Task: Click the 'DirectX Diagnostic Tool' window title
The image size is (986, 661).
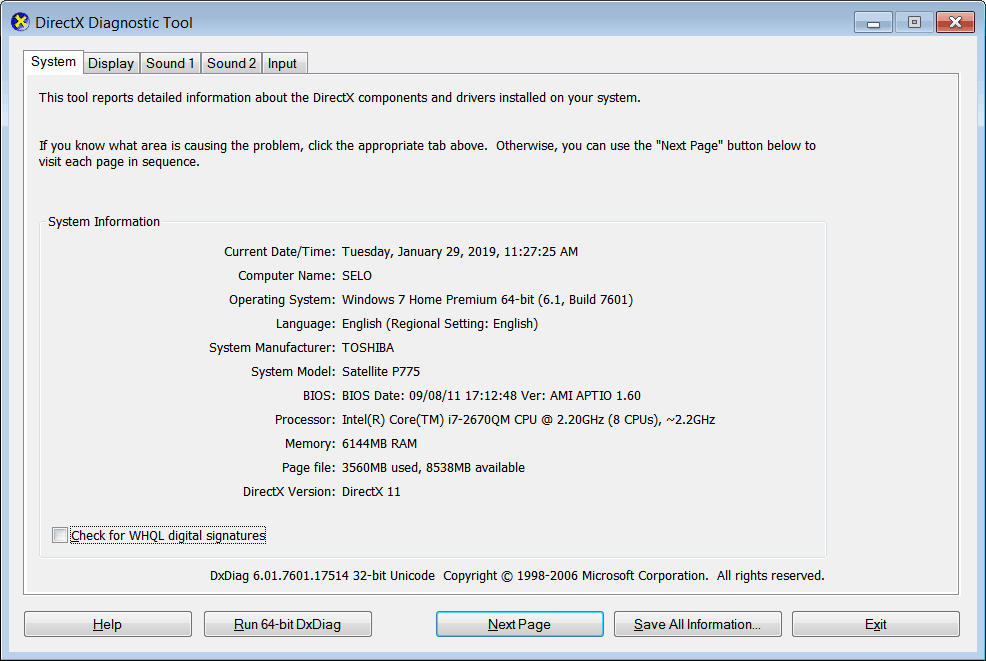Action: click(114, 23)
